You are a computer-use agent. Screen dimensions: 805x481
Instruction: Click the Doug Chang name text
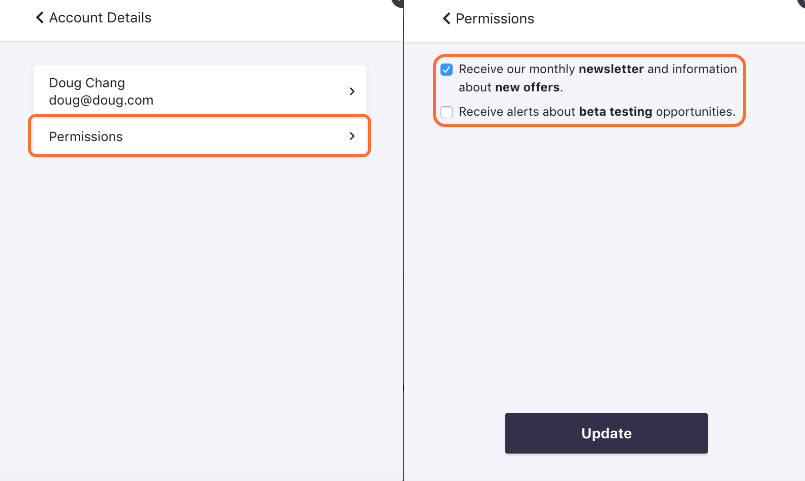pyautogui.click(x=87, y=83)
